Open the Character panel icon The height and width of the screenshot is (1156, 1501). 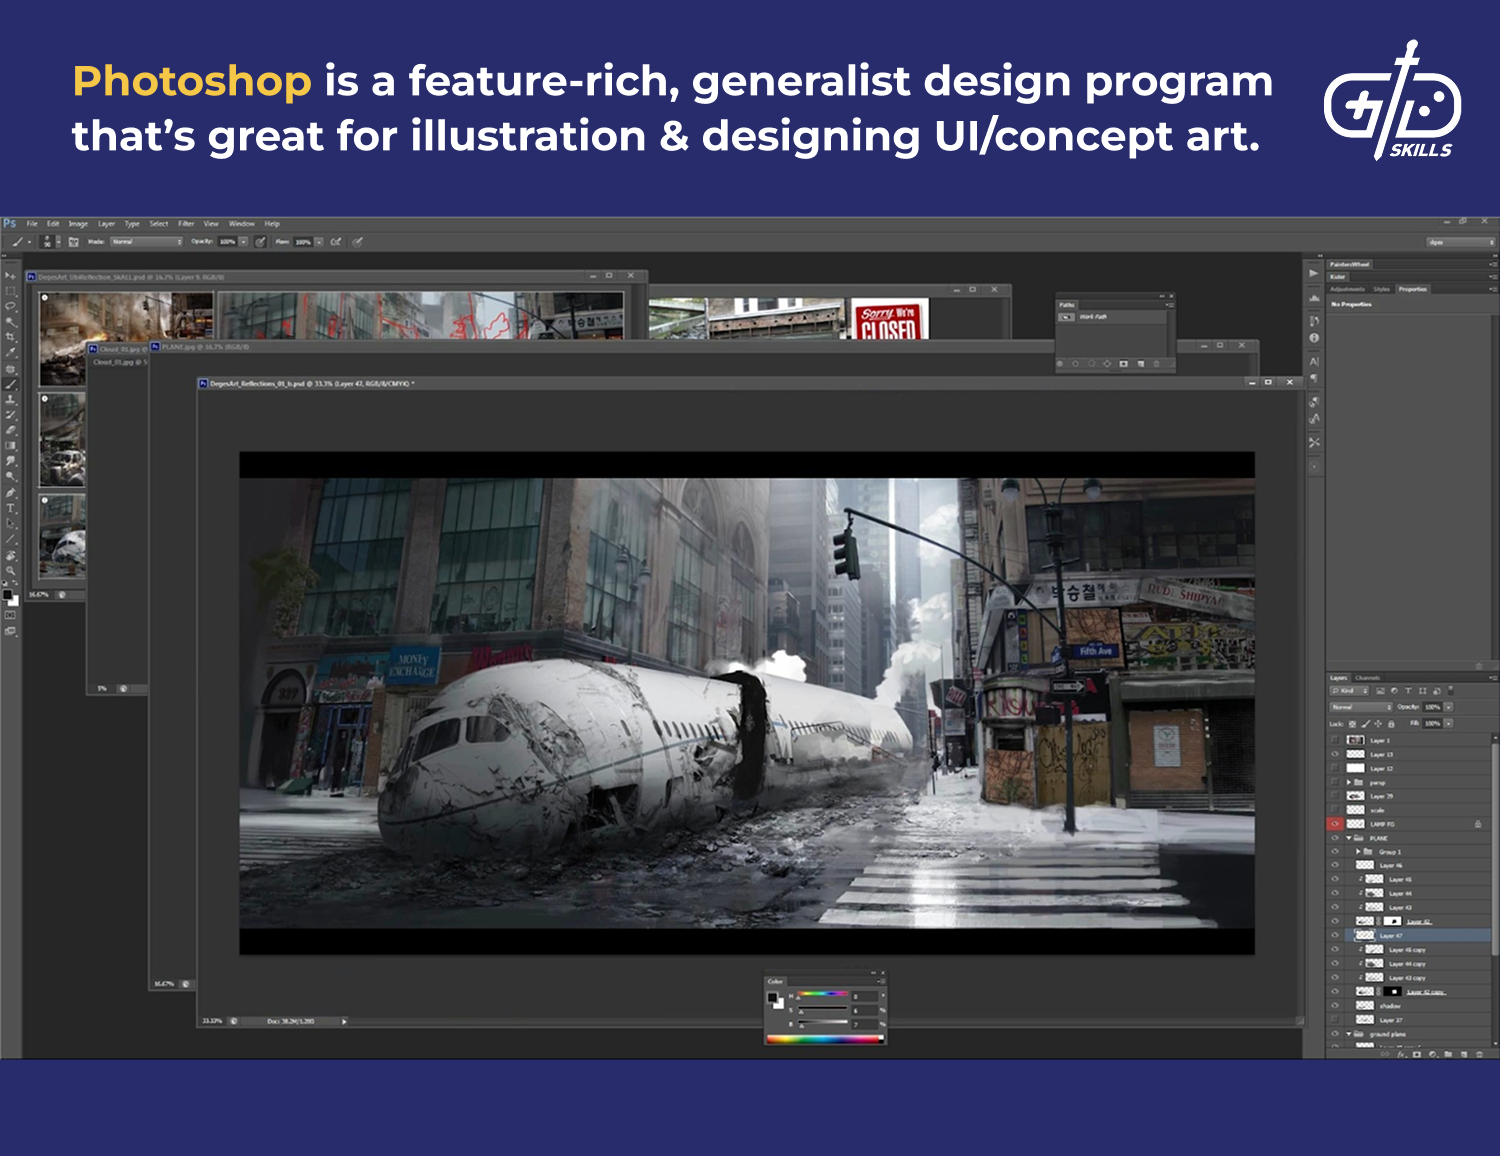point(1314,362)
